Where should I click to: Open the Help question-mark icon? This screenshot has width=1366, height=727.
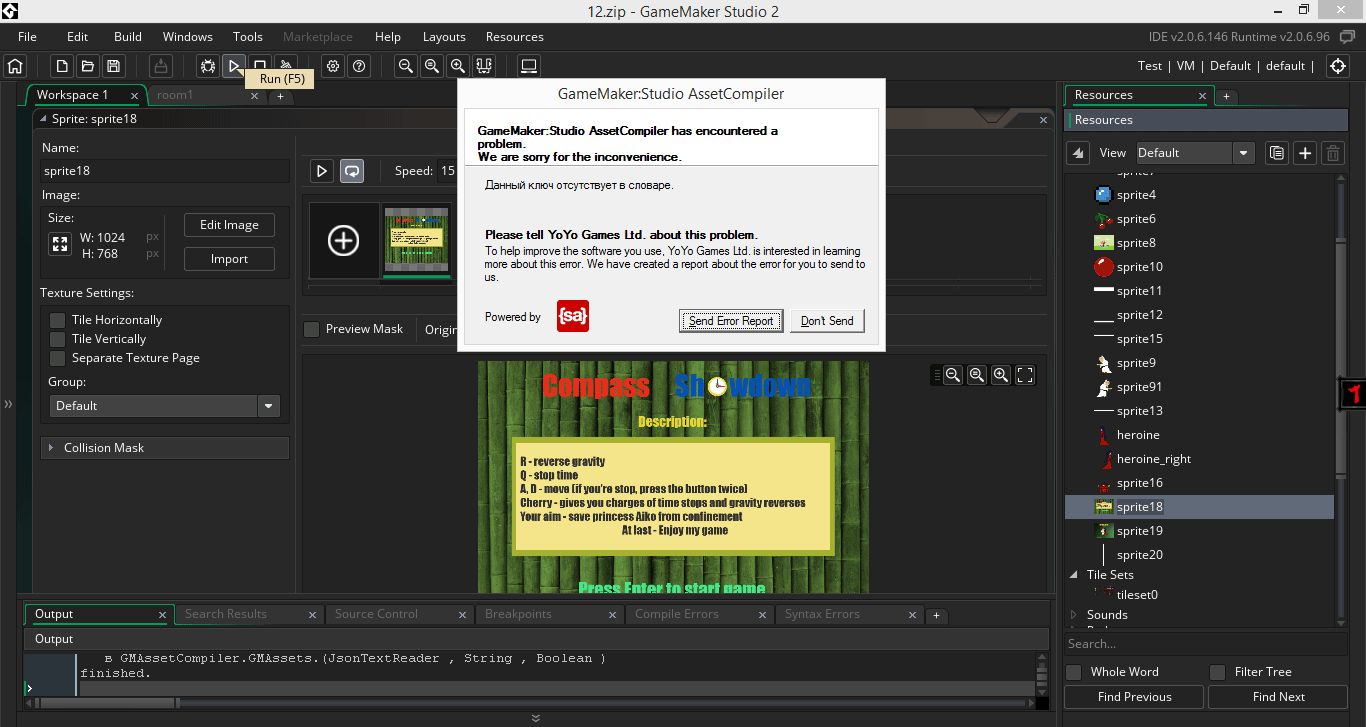pyautogui.click(x=359, y=66)
